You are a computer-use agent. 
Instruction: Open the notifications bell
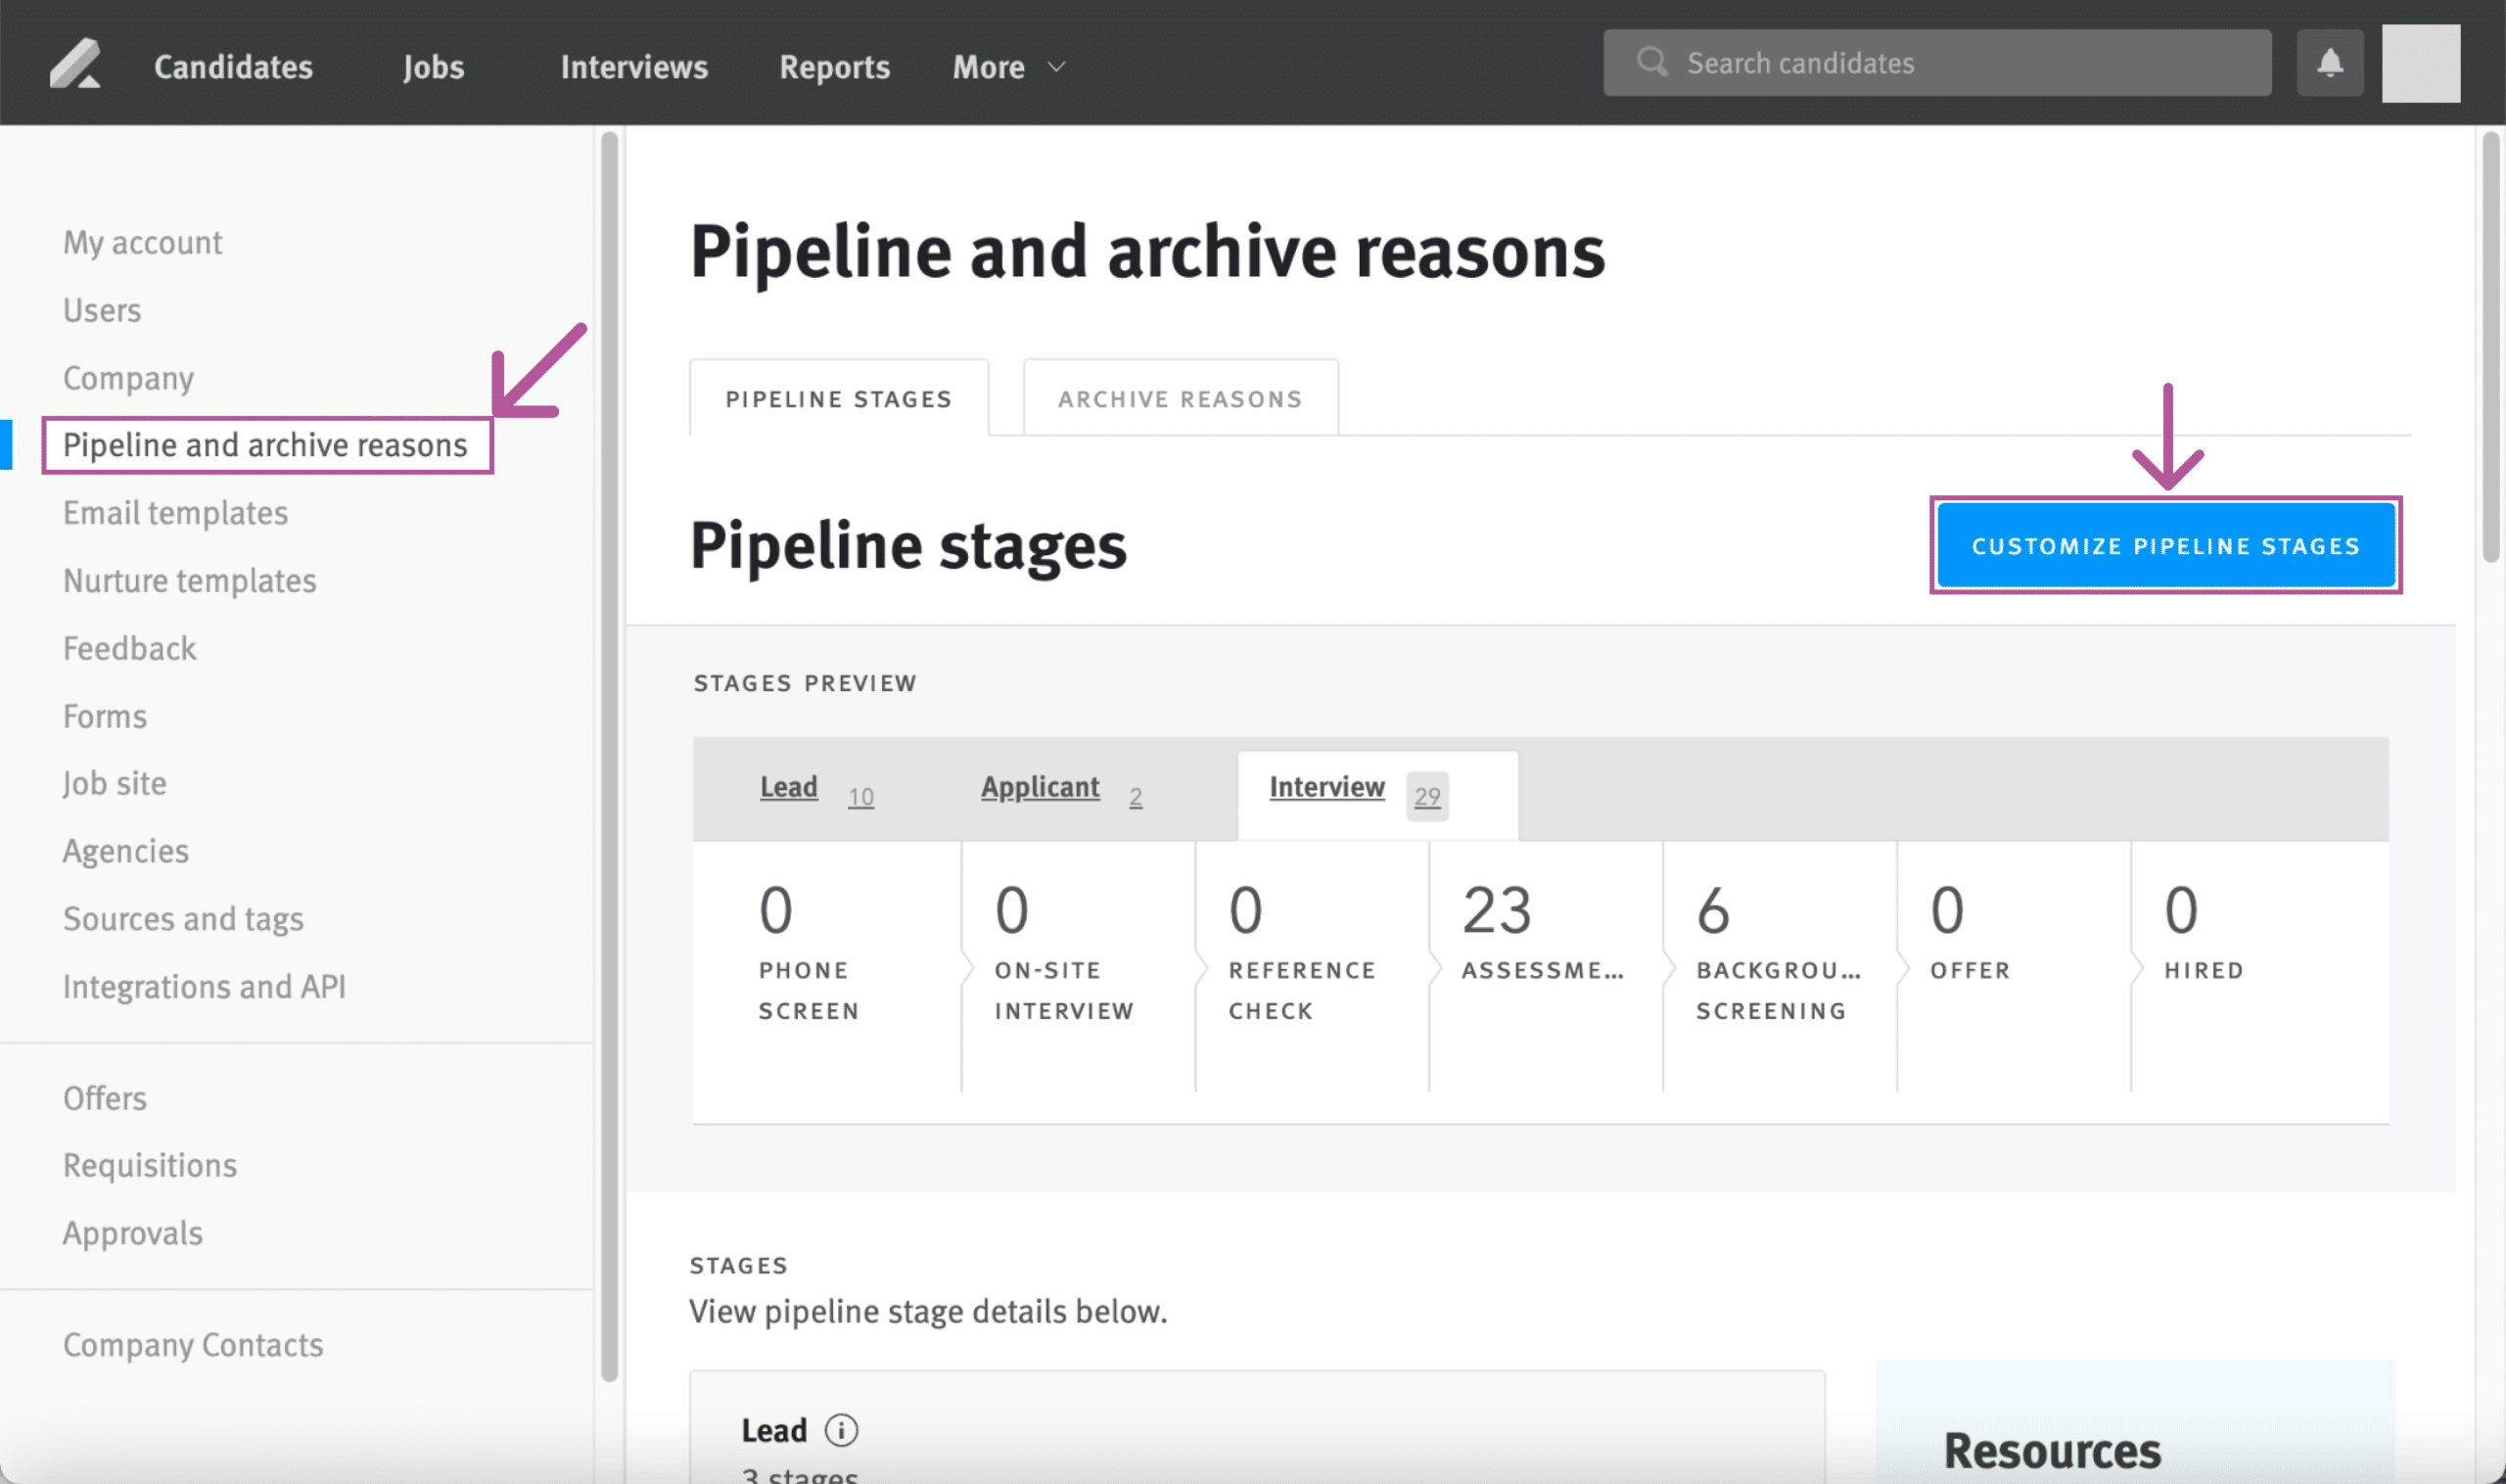click(2329, 63)
